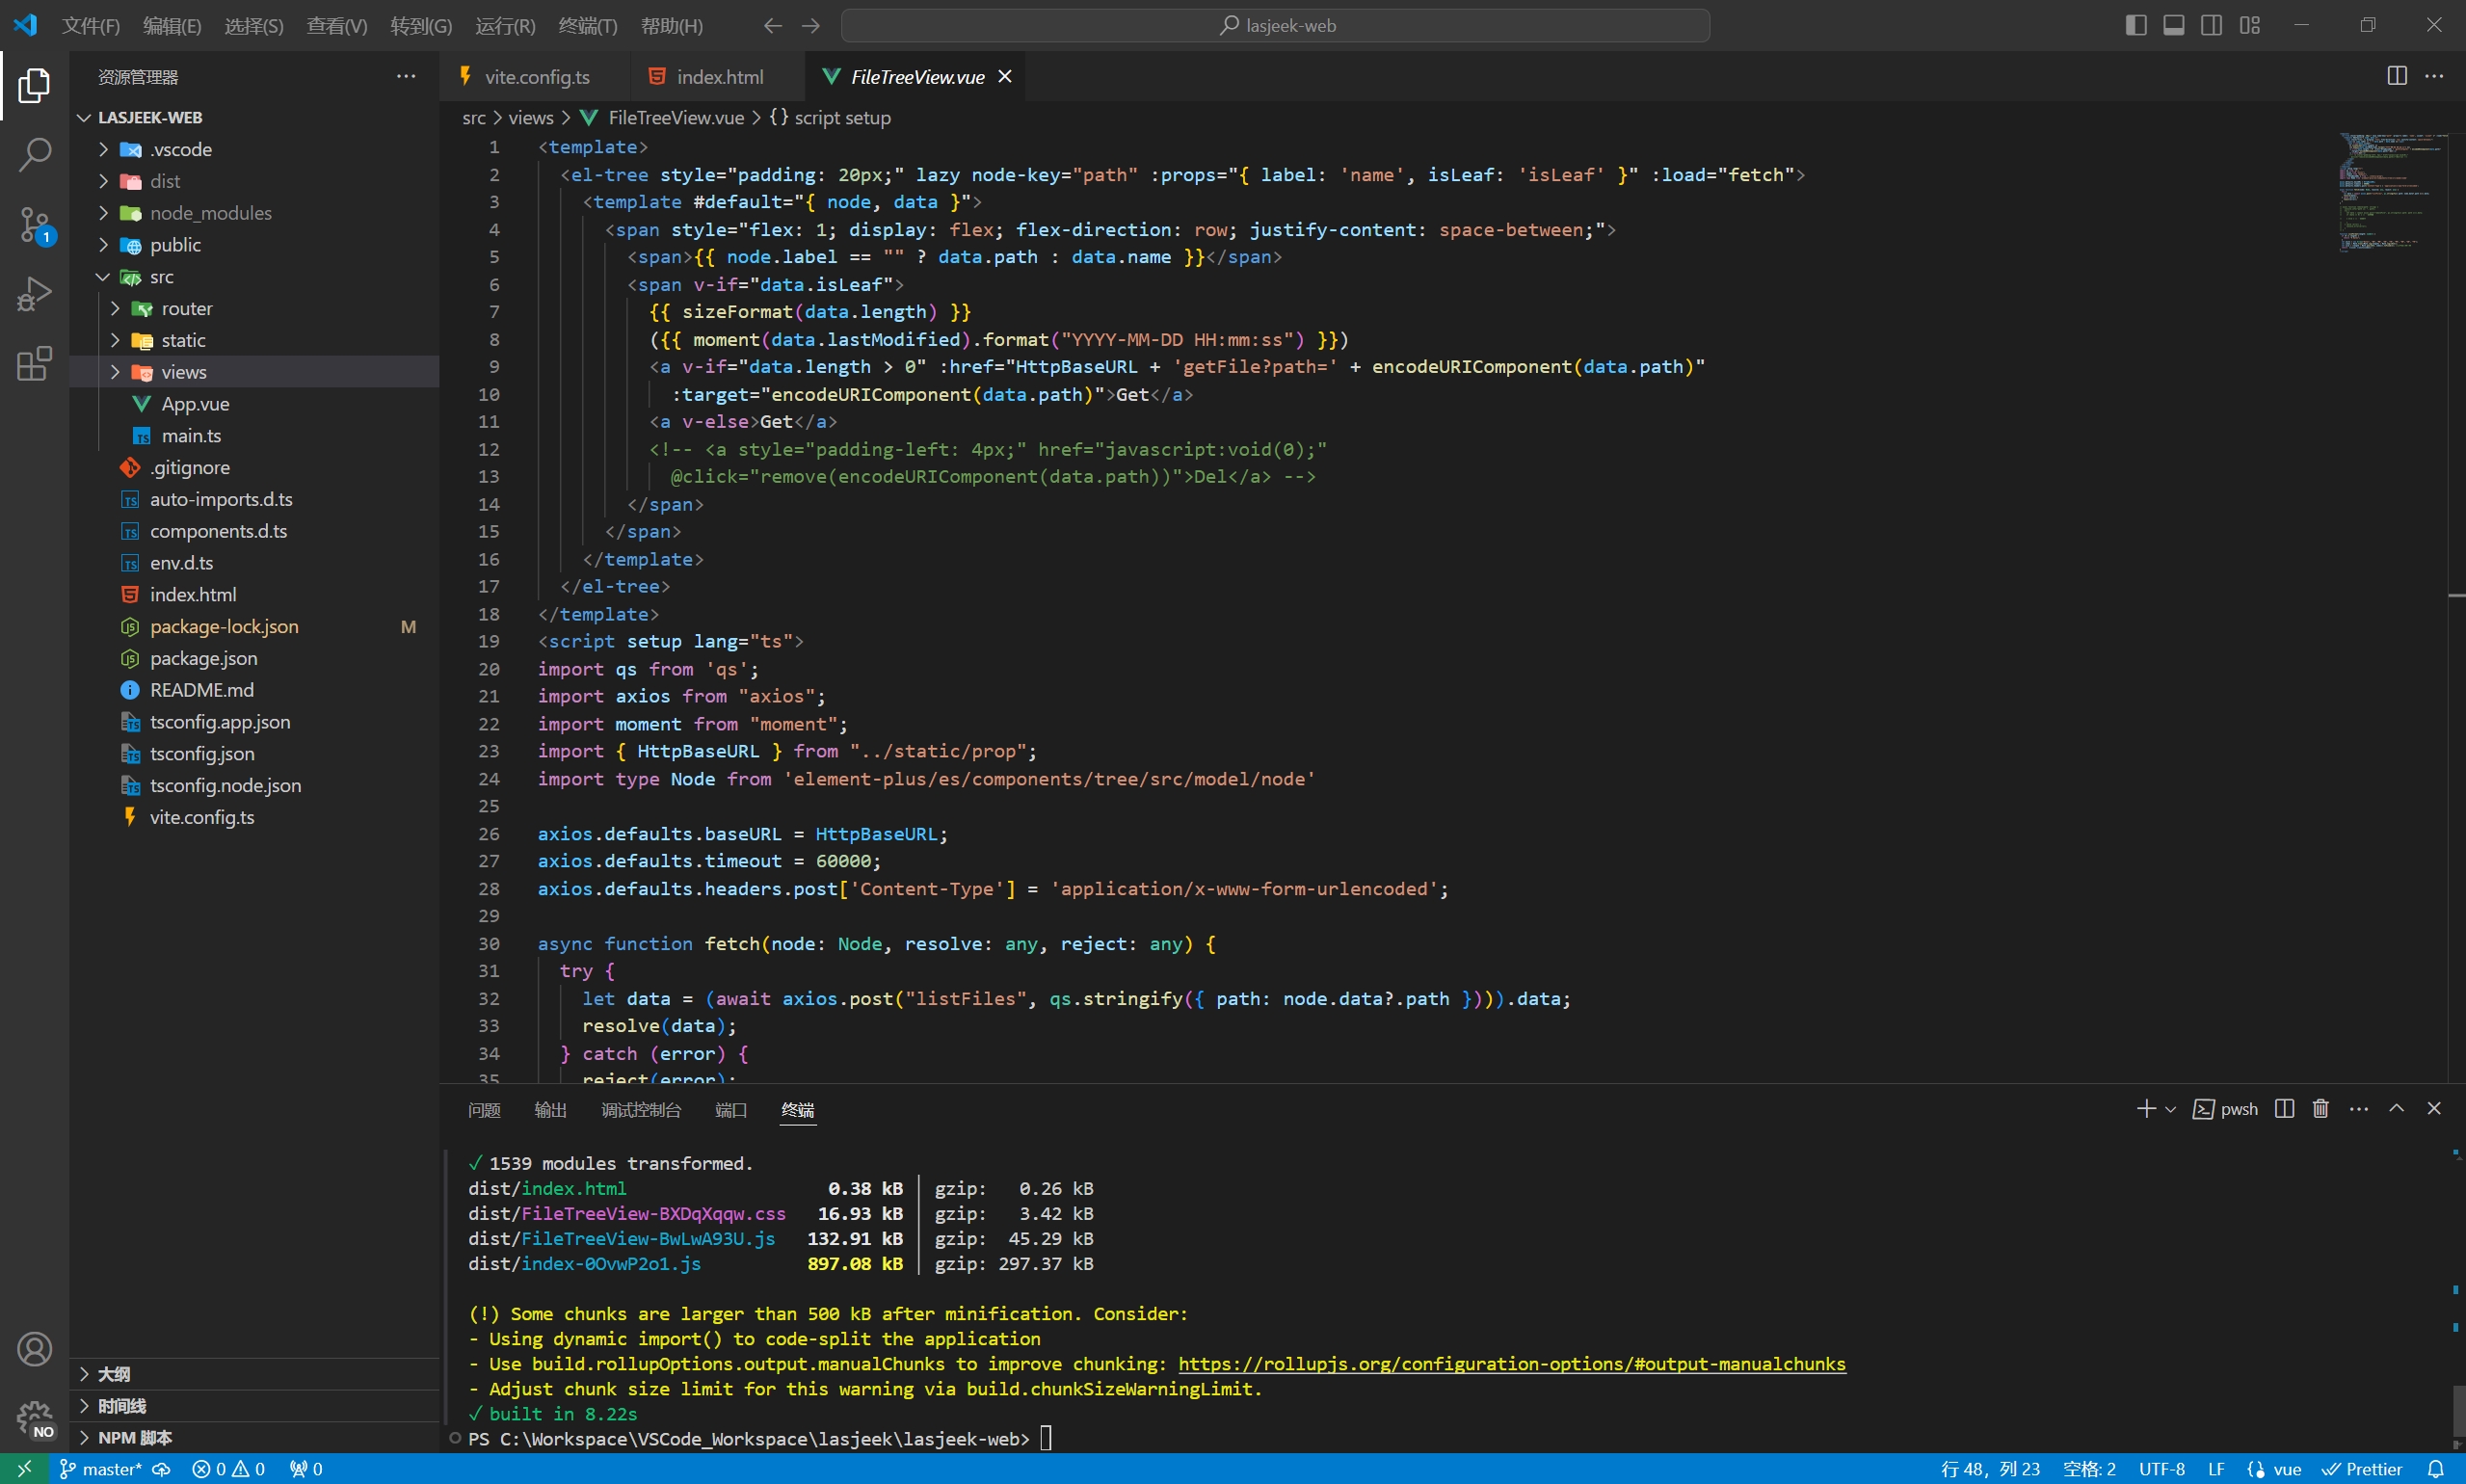Open notifications bell in status bar
The image size is (2466, 1484).
(x=2437, y=1469)
